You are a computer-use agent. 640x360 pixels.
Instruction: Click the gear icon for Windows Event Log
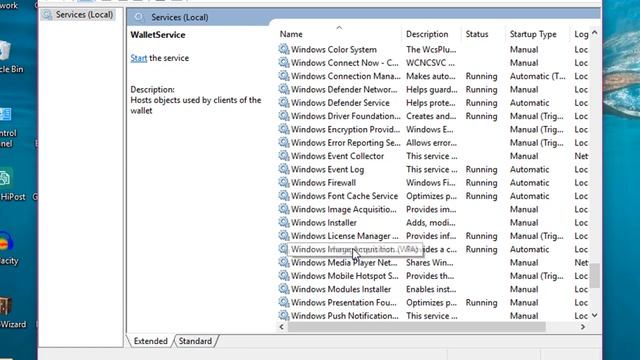point(284,169)
